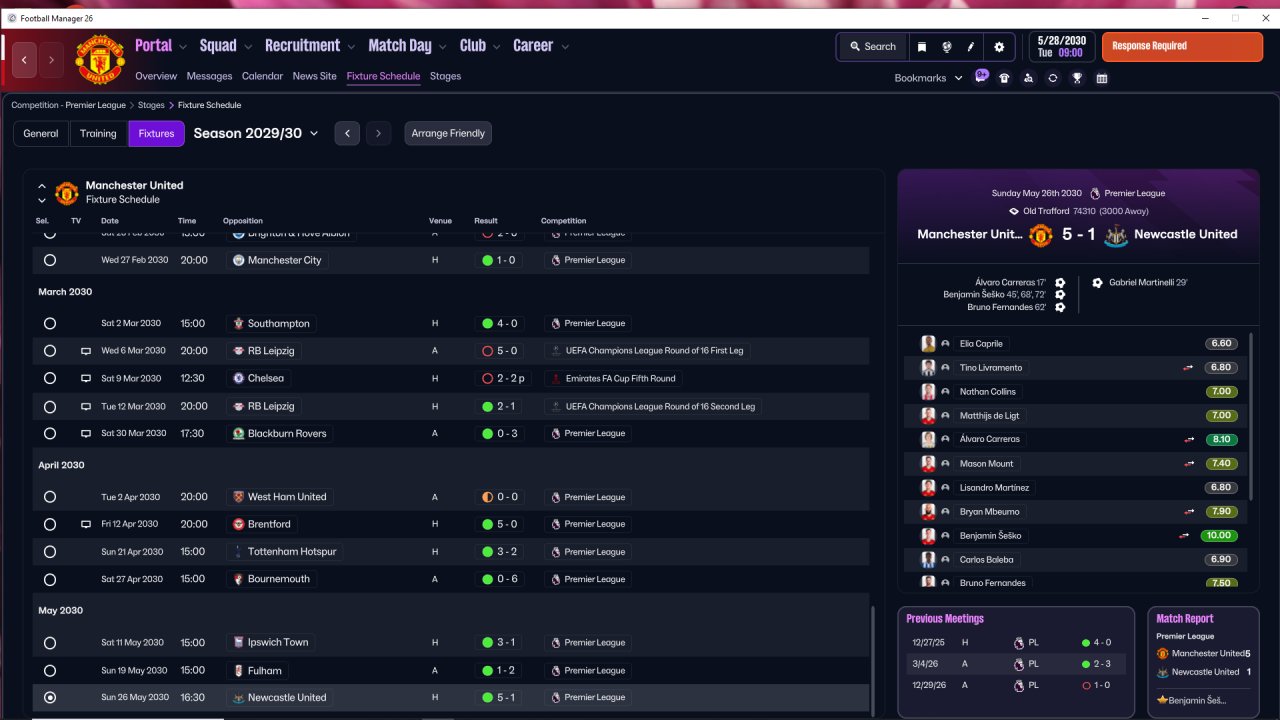
Task: Open the trophy bookmark icon
Action: pos(1077,78)
